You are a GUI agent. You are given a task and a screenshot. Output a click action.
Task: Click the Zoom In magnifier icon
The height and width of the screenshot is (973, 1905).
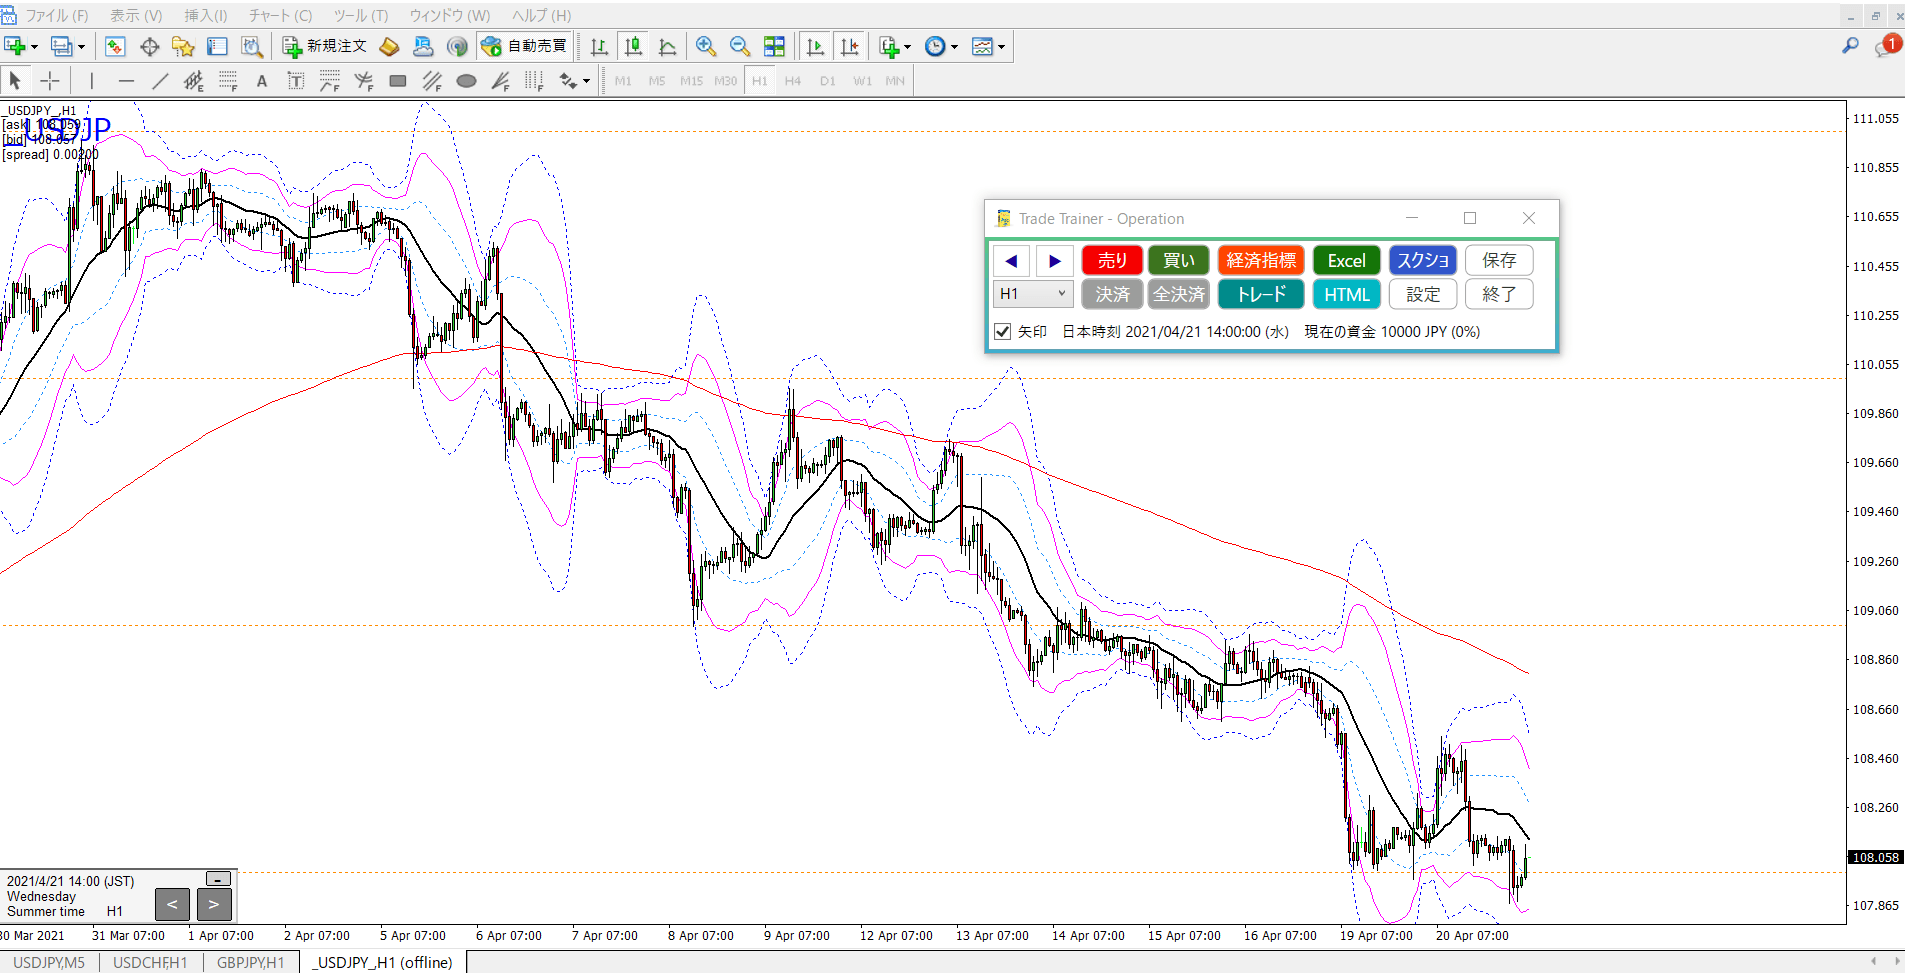click(x=706, y=46)
